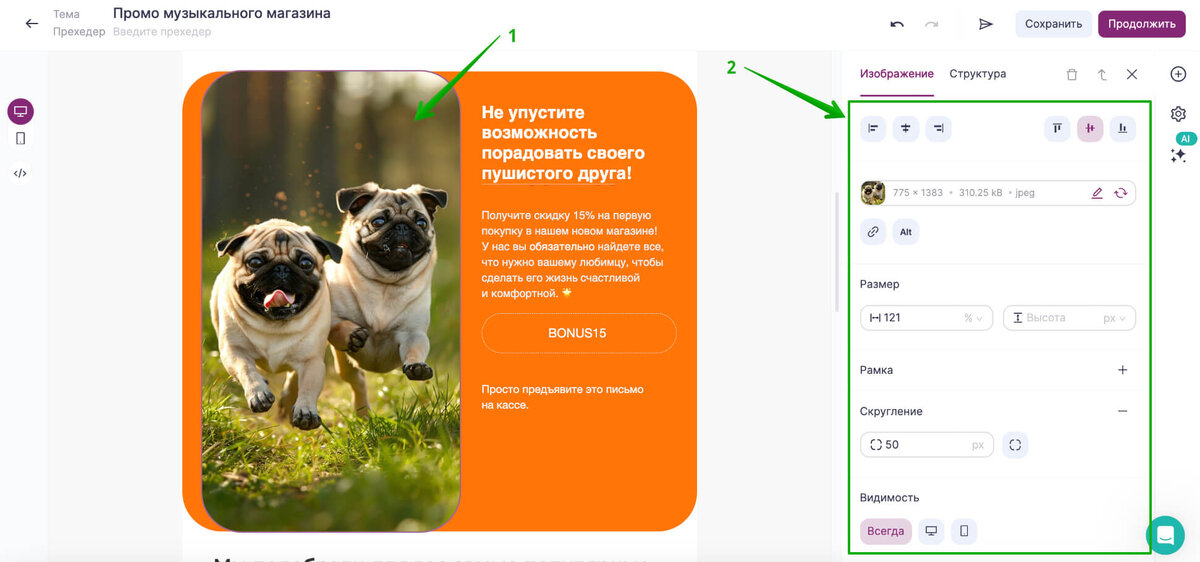1200x562 pixels.
Task: Expand the Рамка border section
Action: 1122,370
